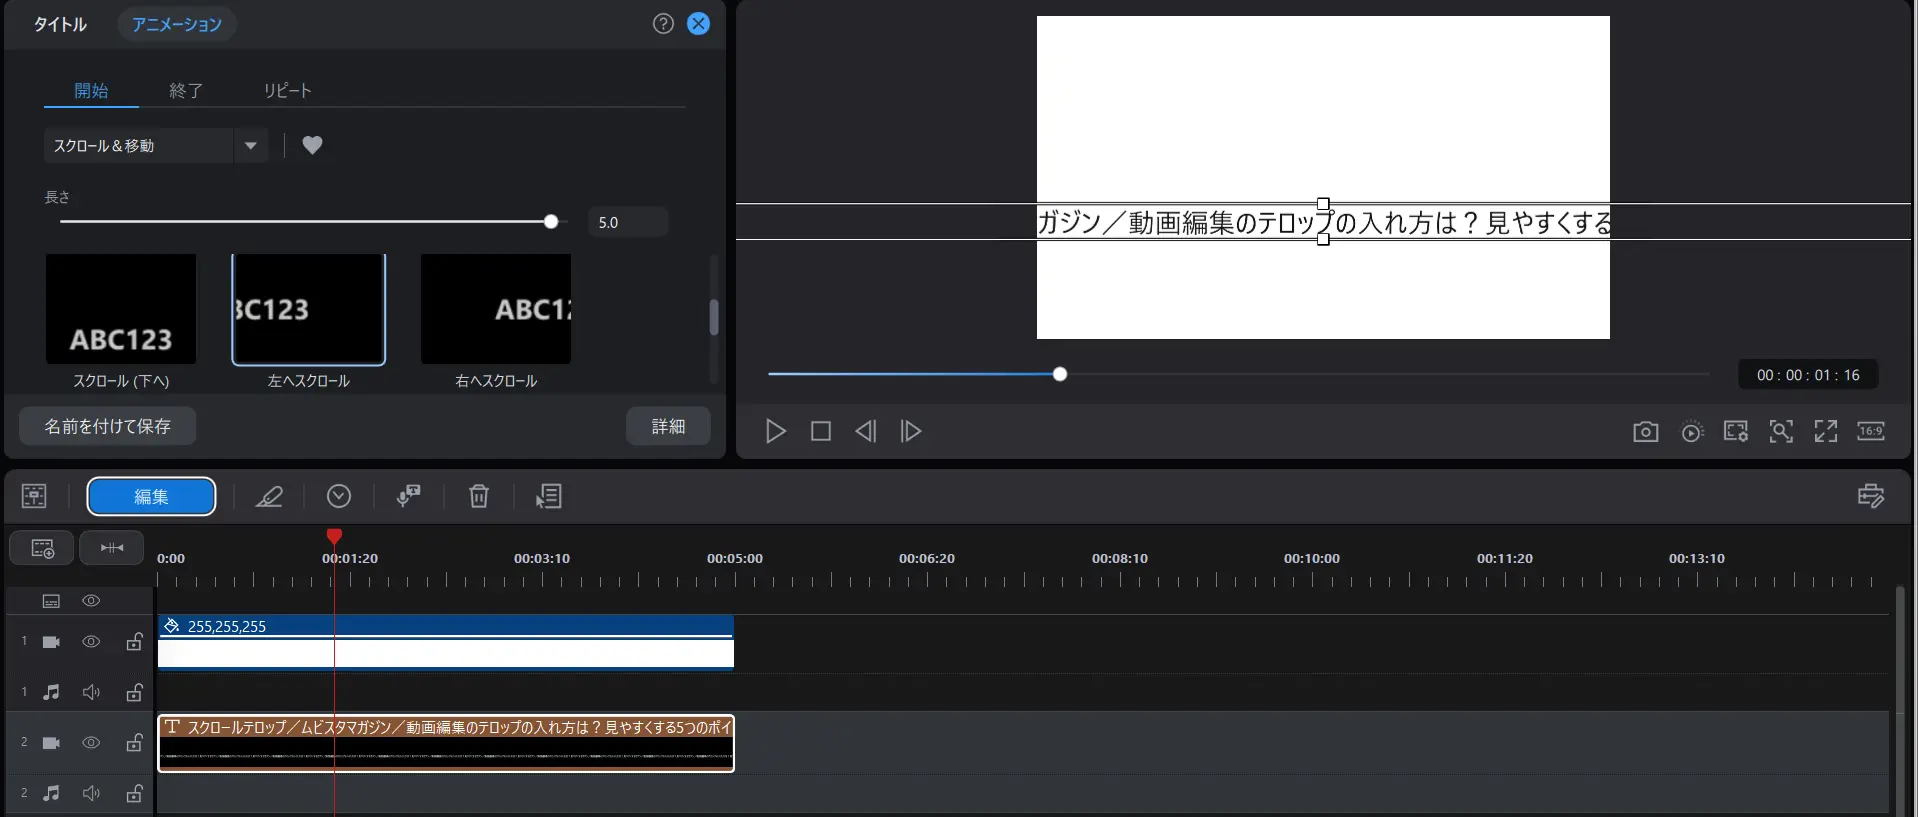1918x817 pixels.
Task: Switch to the タイトル tab
Action: (x=60, y=24)
